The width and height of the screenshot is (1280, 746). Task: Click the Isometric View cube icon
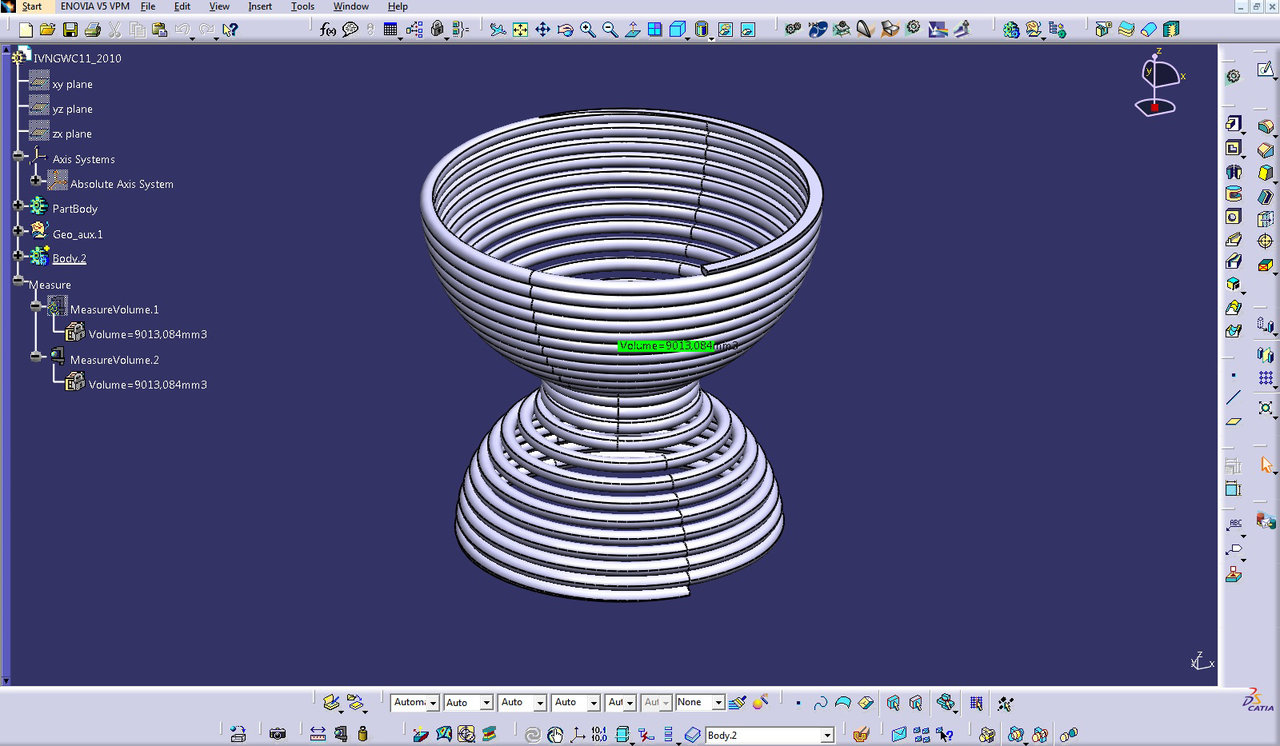tap(677, 30)
